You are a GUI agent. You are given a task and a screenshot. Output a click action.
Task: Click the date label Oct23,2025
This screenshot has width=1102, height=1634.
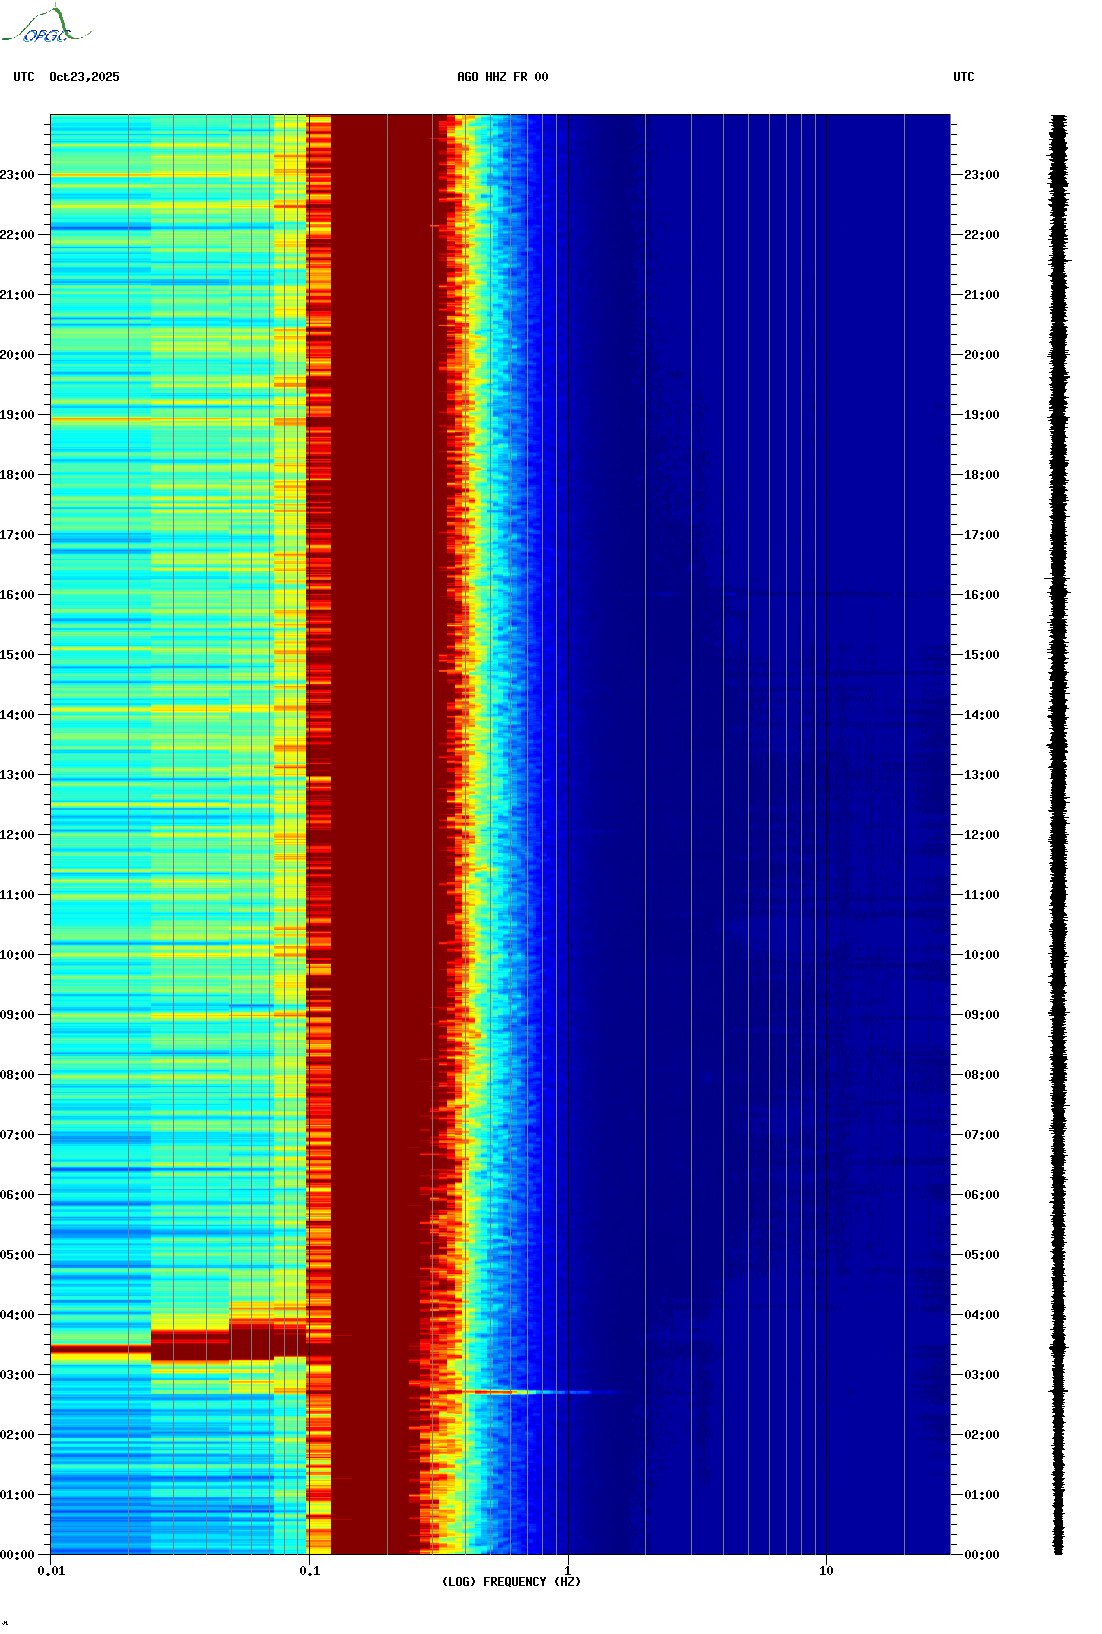[x=84, y=77]
